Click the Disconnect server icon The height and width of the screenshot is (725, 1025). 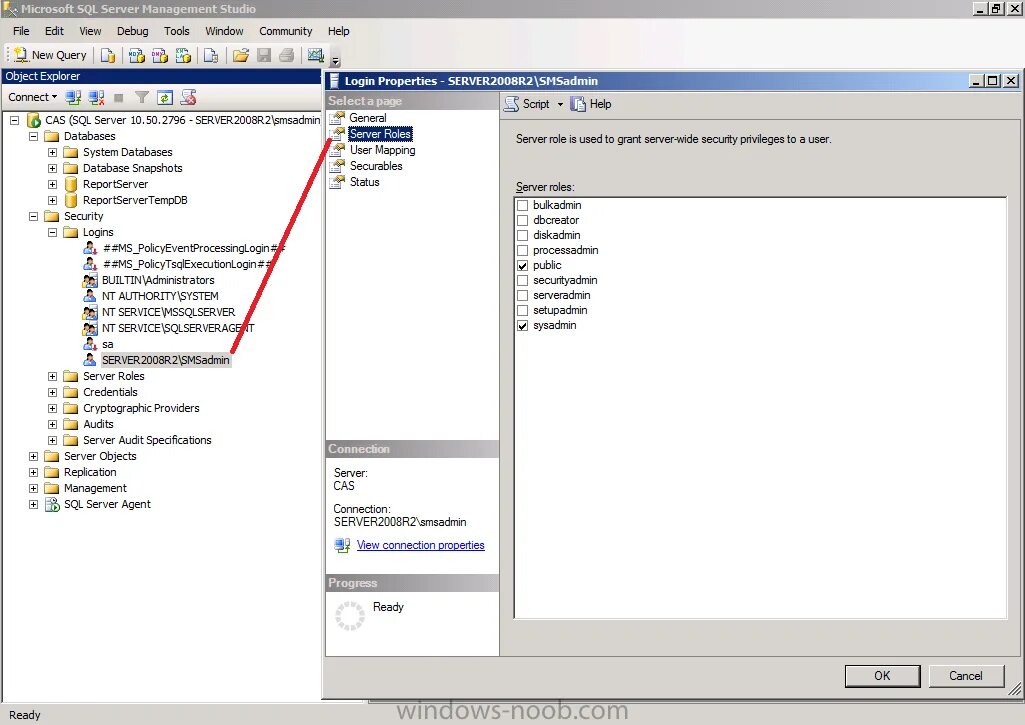[x=96, y=97]
